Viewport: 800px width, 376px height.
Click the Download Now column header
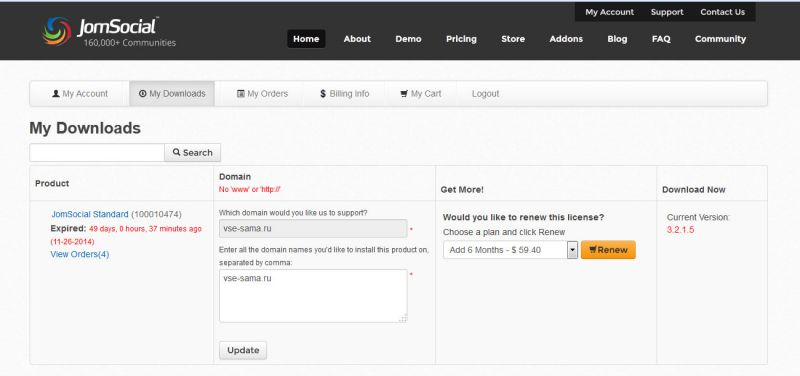coord(693,190)
